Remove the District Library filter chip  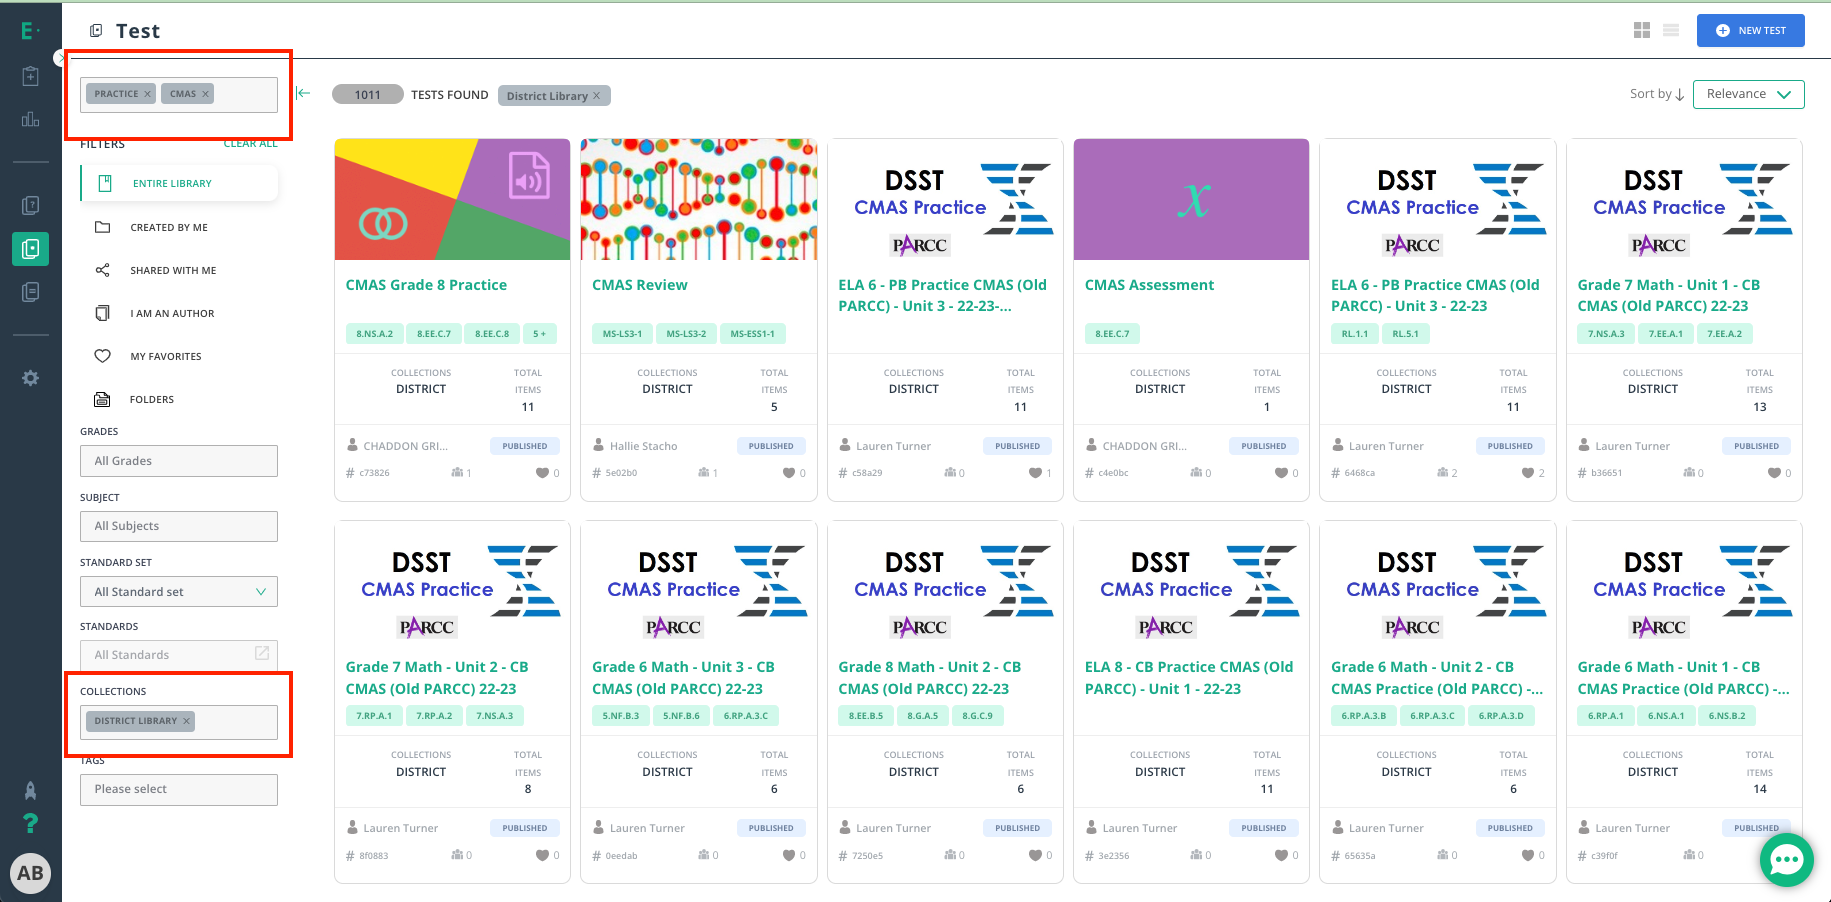(x=597, y=96)
